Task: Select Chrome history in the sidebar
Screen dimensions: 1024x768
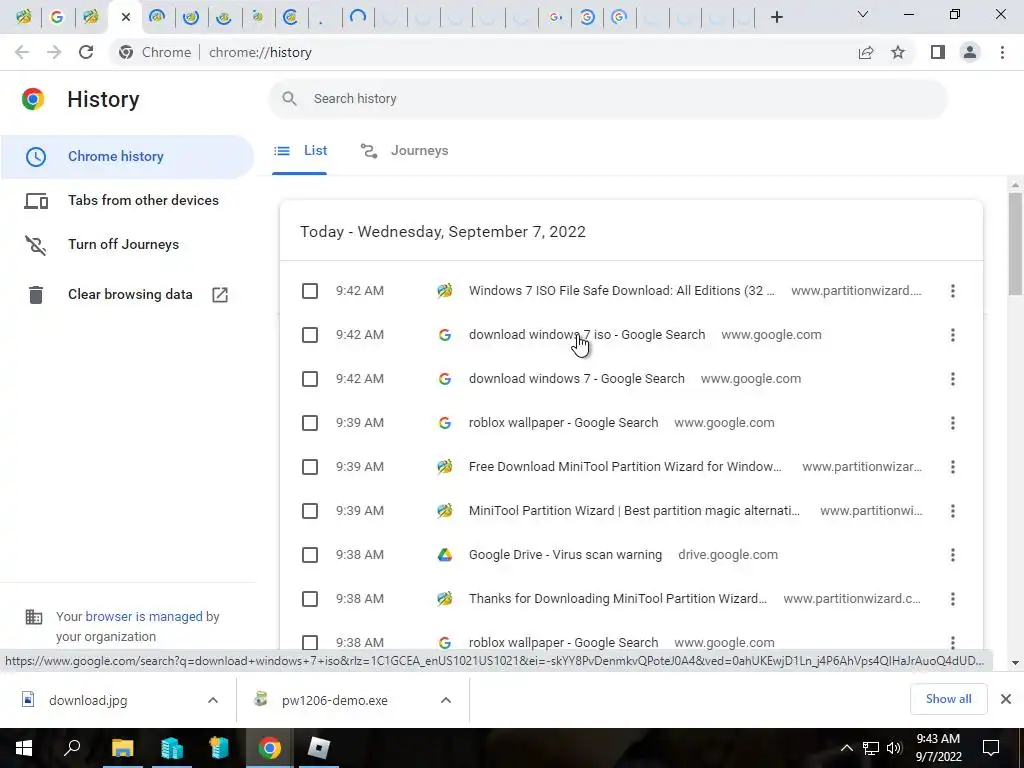Action: (x=127, y=157)
